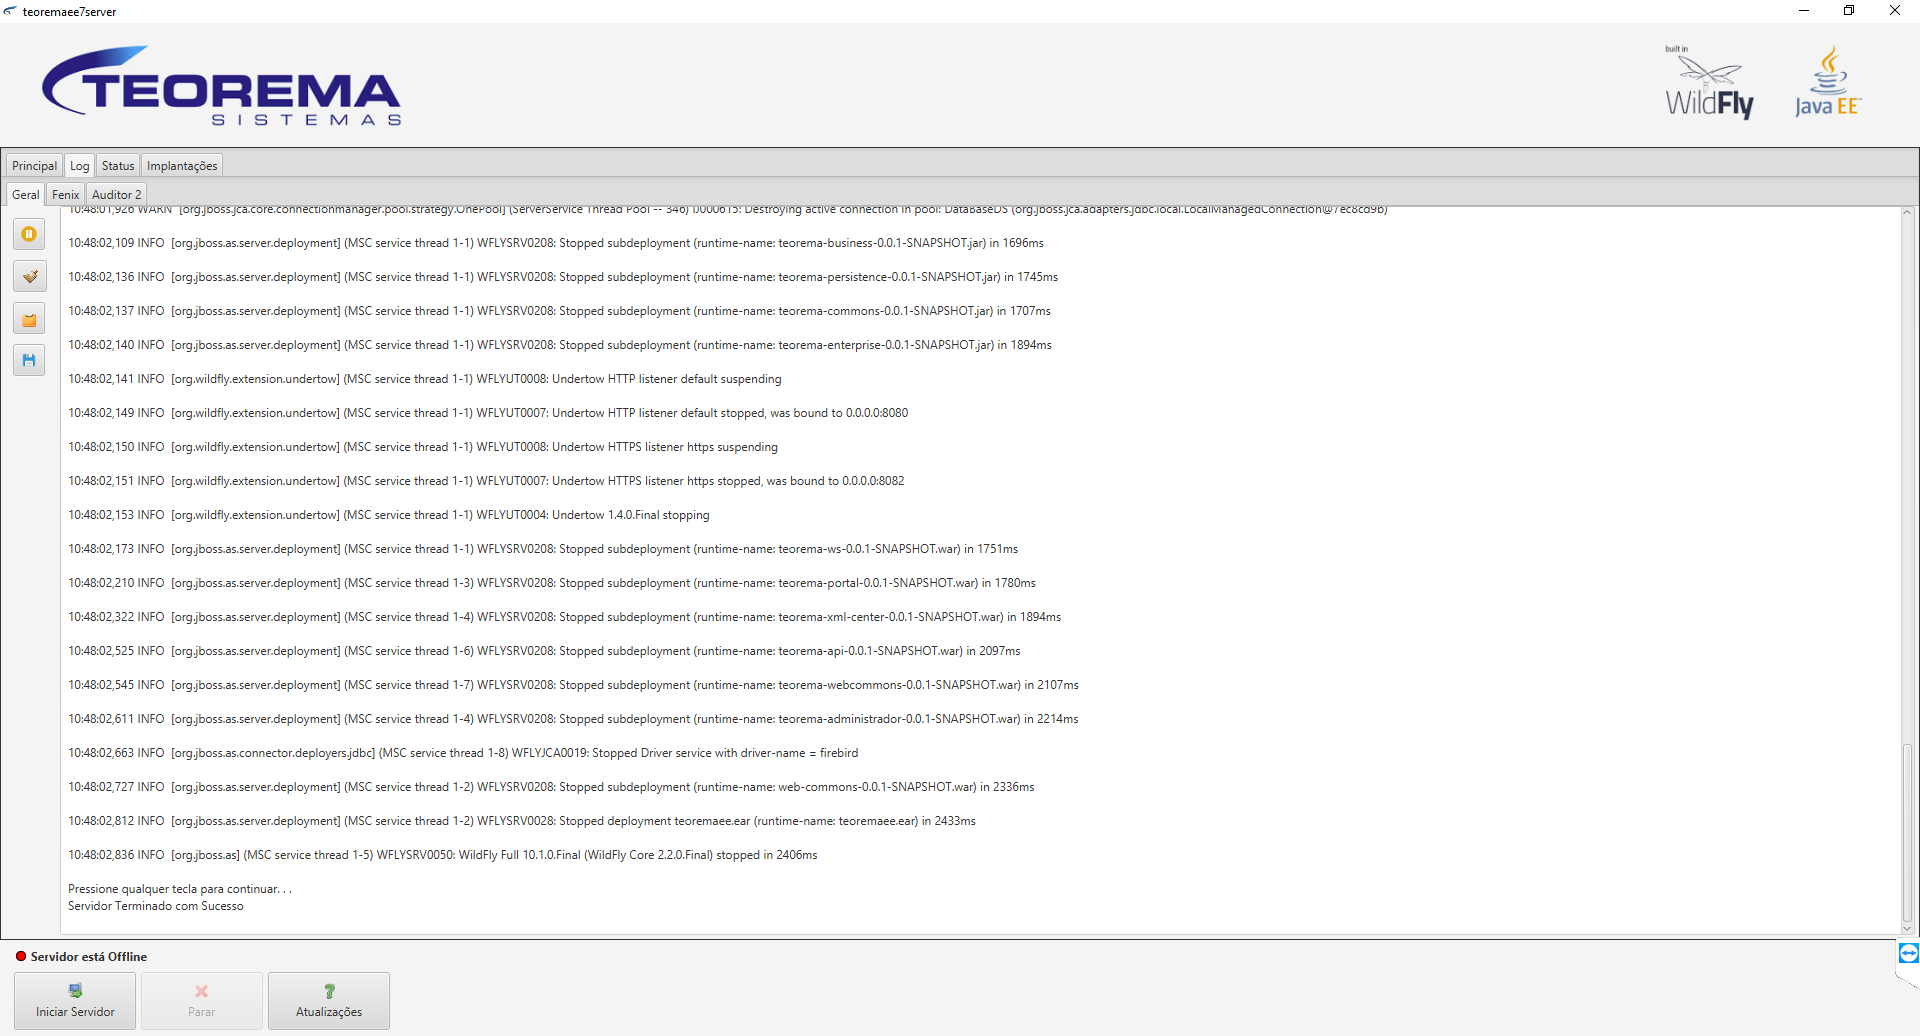
Task: Copy log with the orange clipboard icon
Action: coord(29,319)
